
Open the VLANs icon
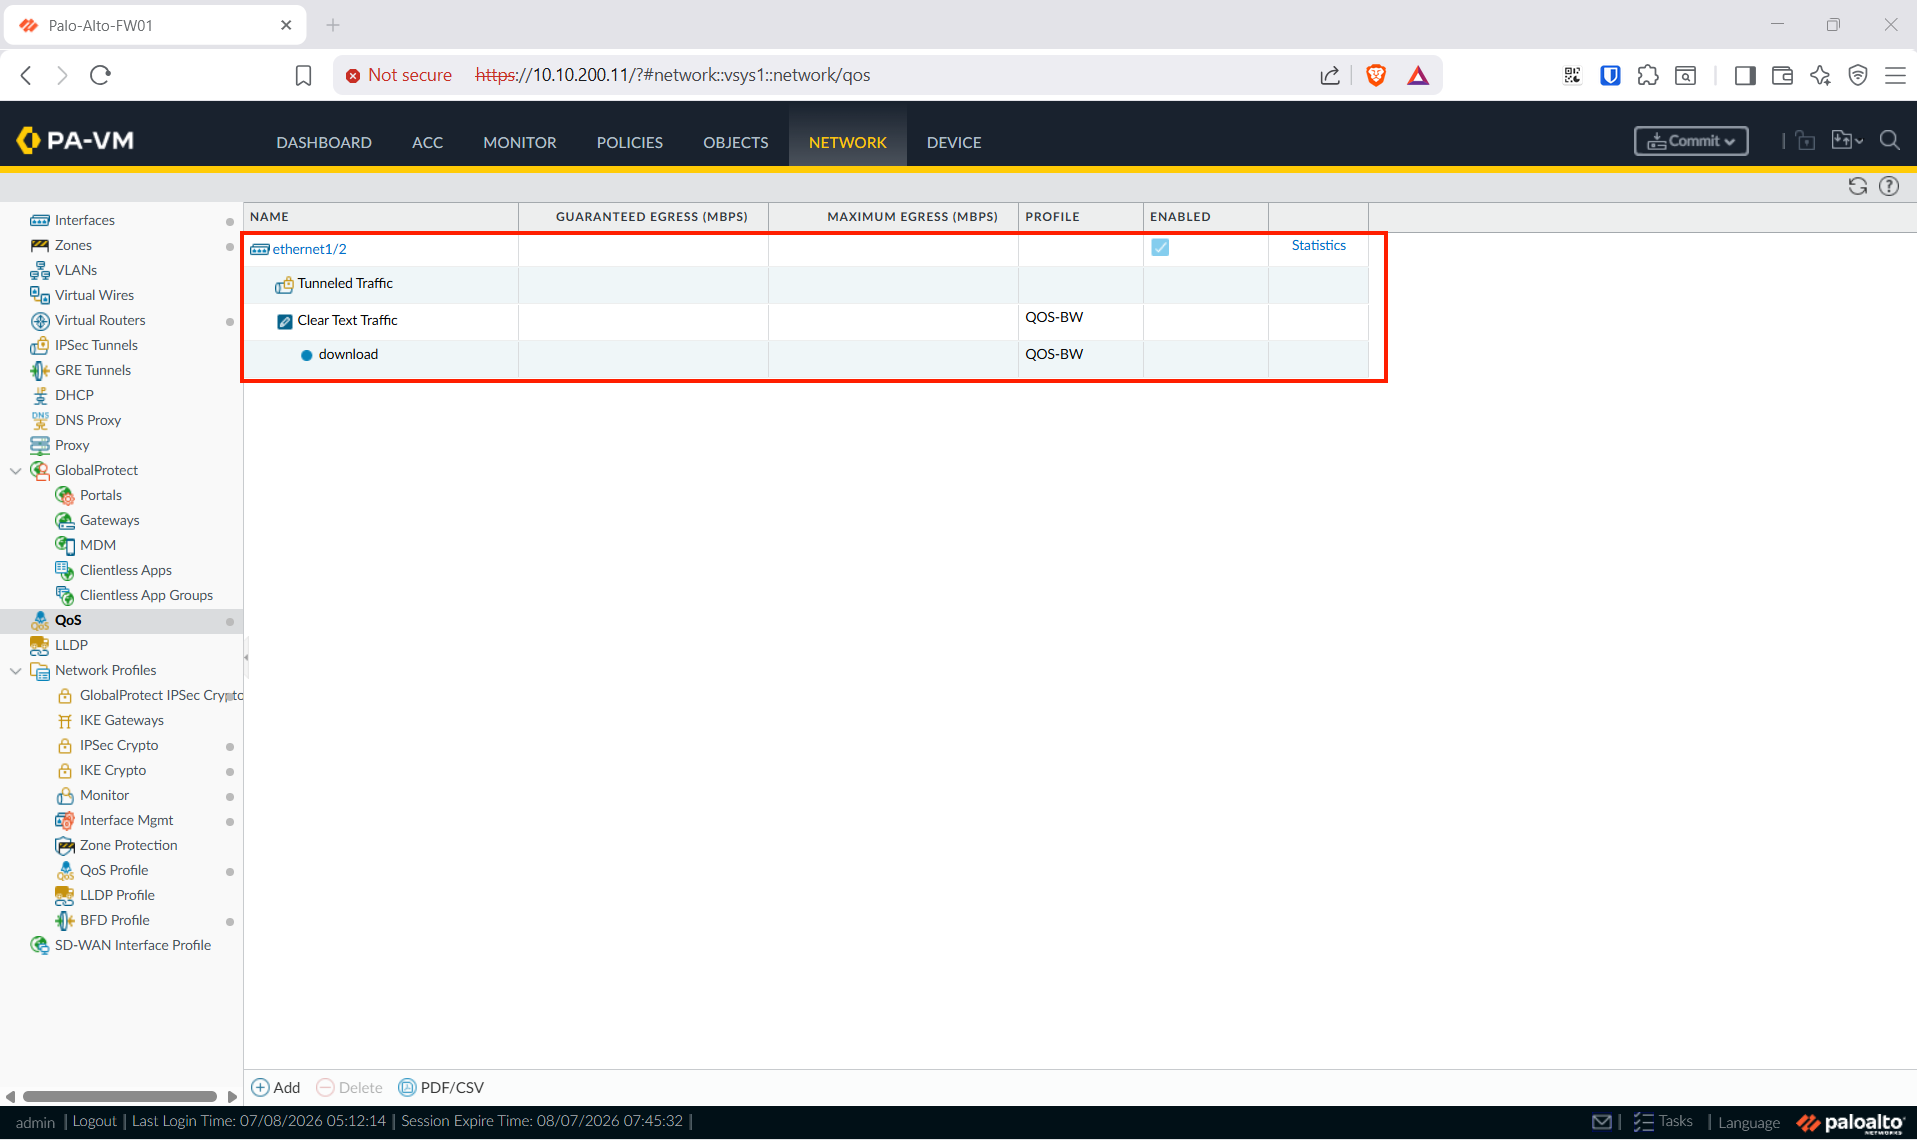(x=40, y=270)
